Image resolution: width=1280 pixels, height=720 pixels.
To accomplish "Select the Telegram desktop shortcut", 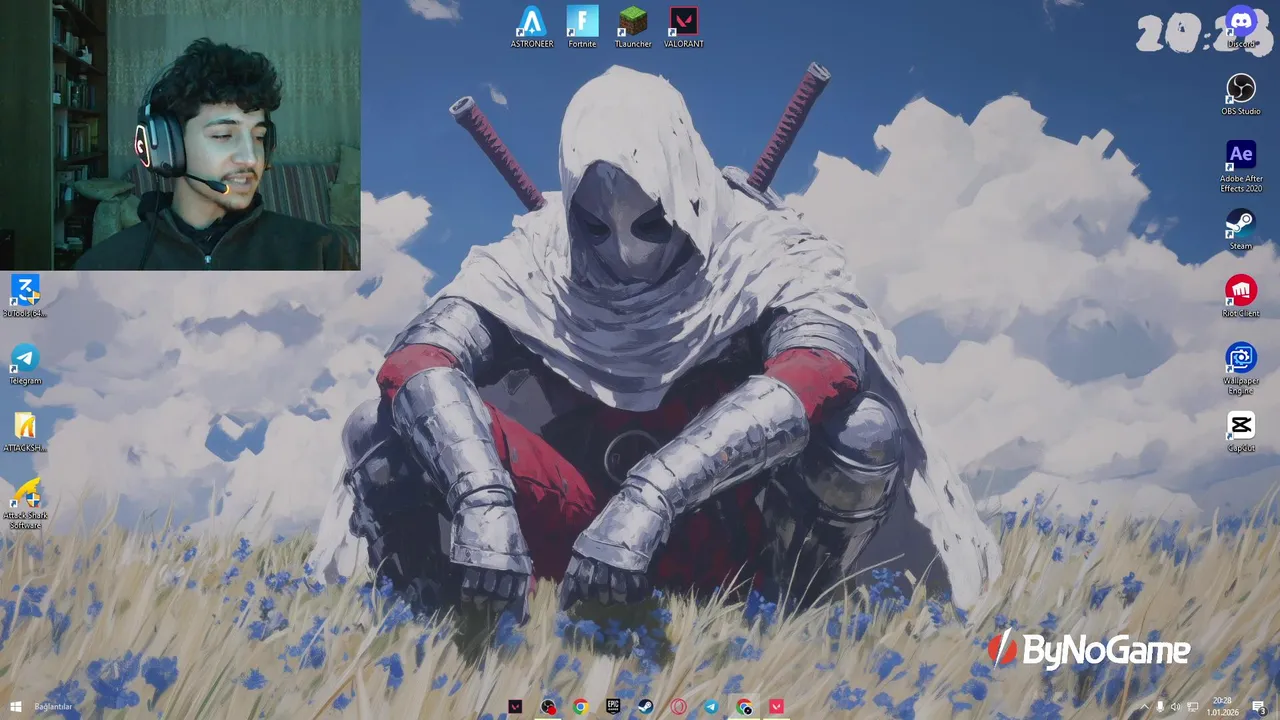I will [25, 364].
